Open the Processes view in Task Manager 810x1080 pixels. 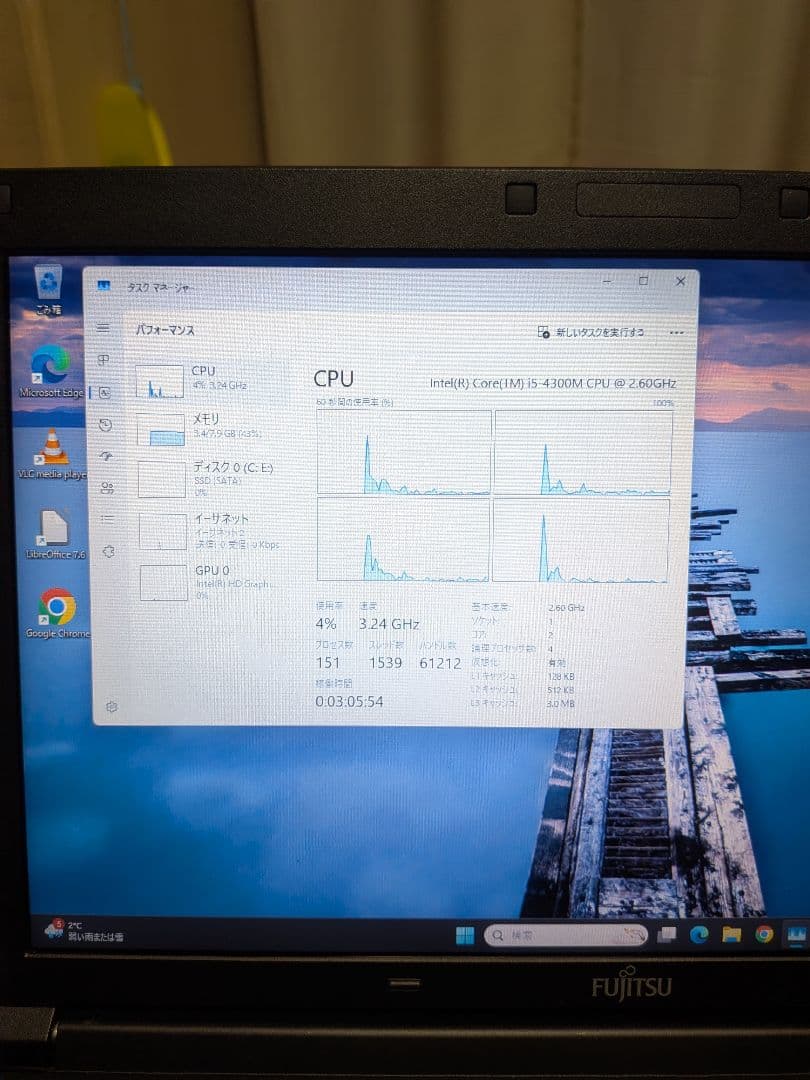[x=104, y=357]
